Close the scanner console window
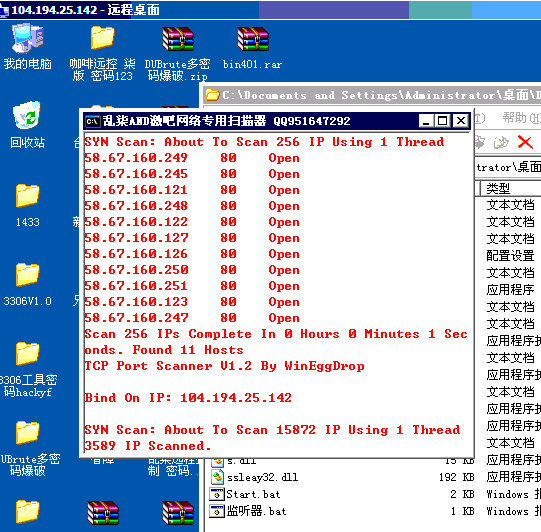This screenshot has height=532, width=541. point(461,121)
